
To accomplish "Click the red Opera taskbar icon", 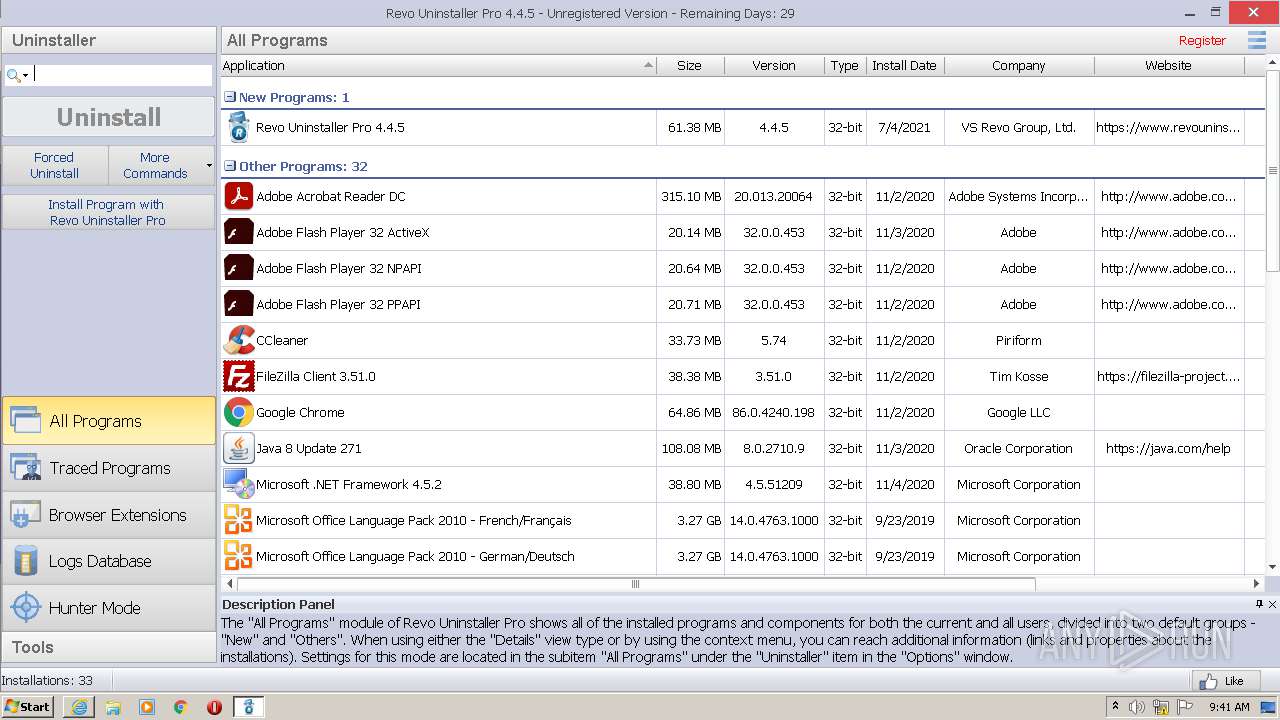I will point(214,707).
